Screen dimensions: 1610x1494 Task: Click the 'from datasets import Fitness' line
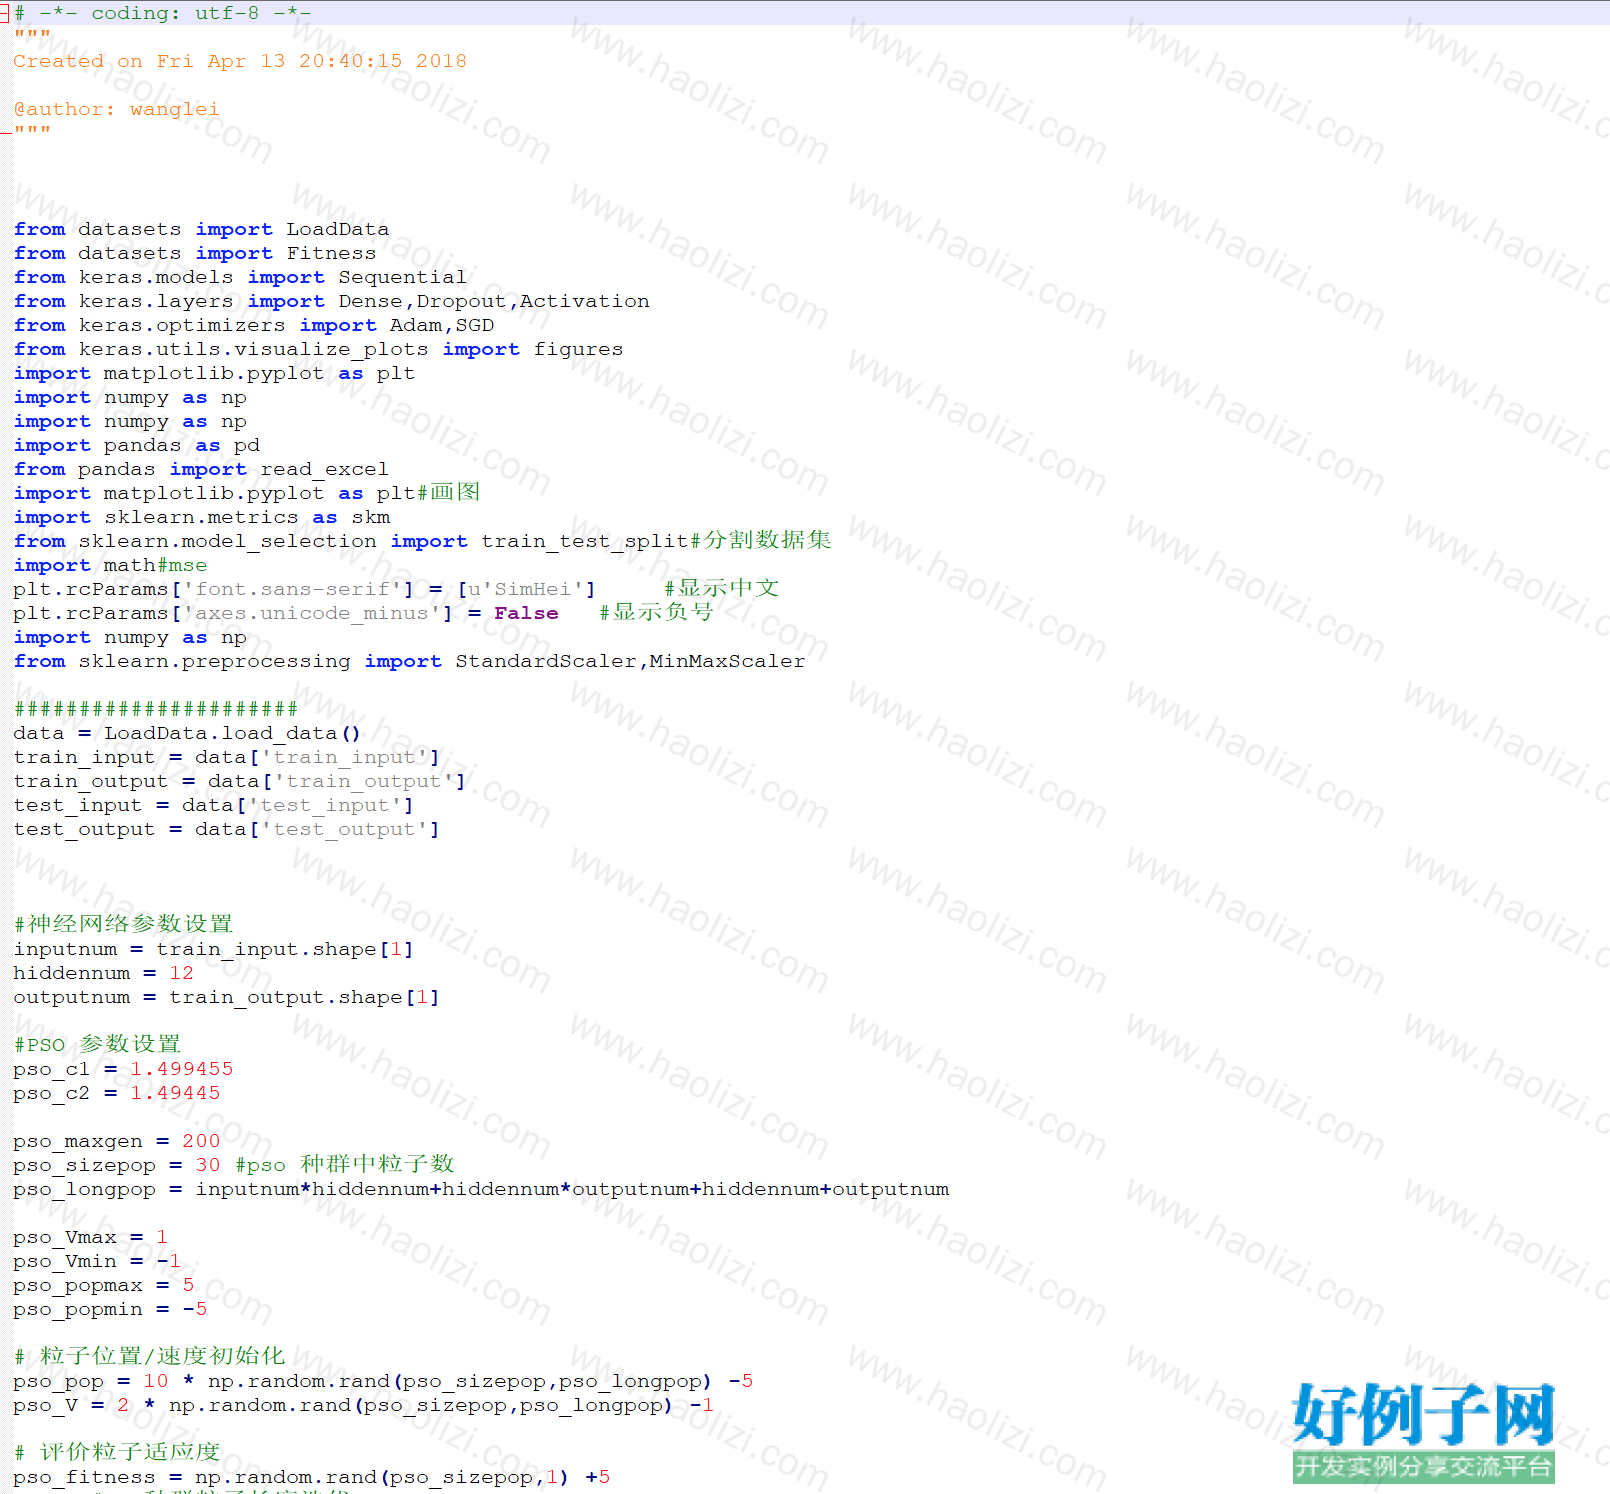coord(195,253)
